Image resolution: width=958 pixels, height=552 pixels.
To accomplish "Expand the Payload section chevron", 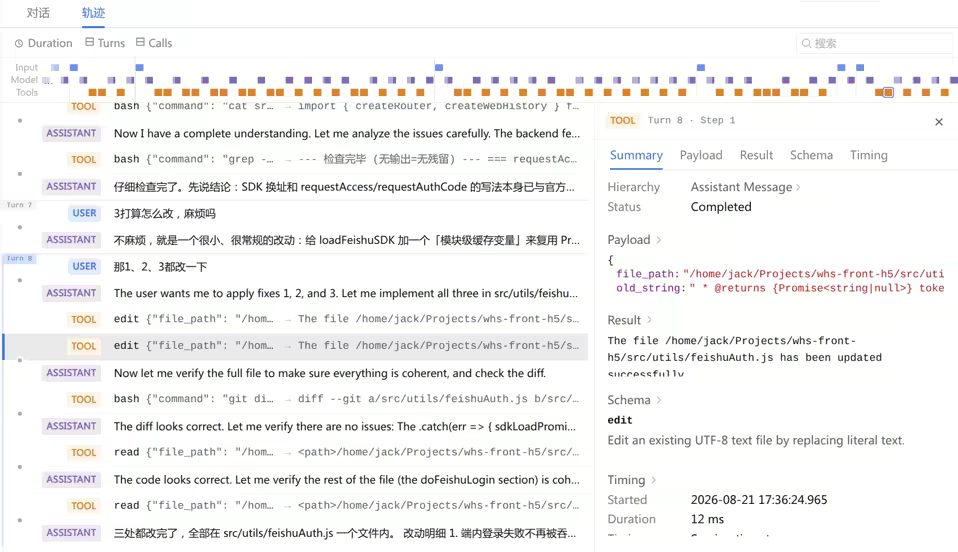I will [x=659, y=240].
